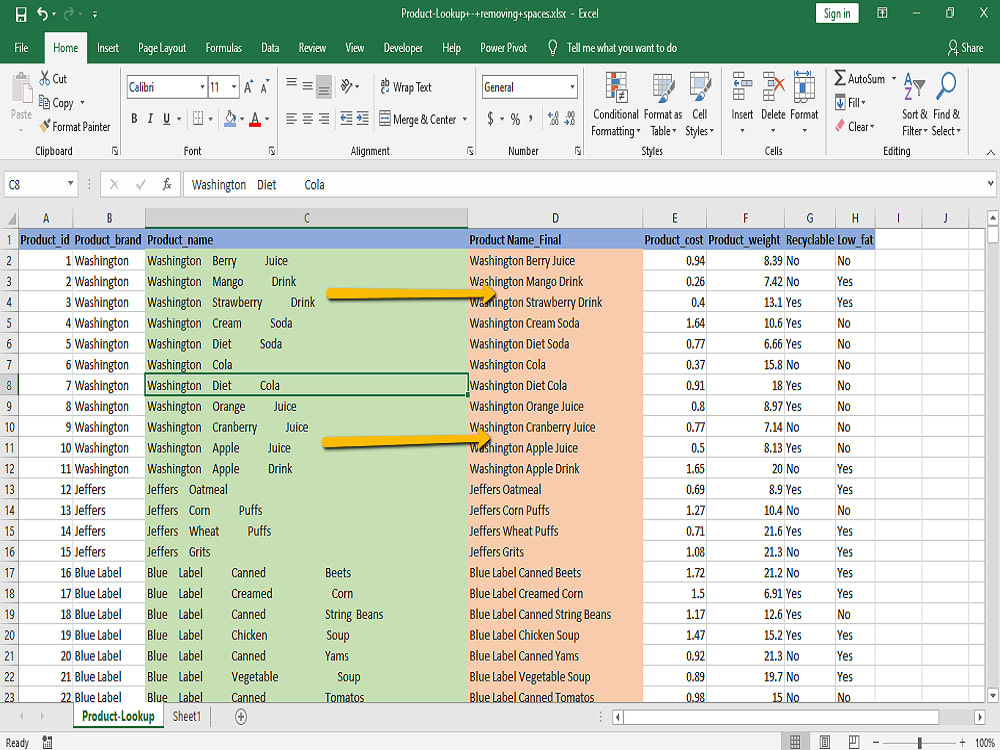Enable Wrap Text

coord(405,87)
